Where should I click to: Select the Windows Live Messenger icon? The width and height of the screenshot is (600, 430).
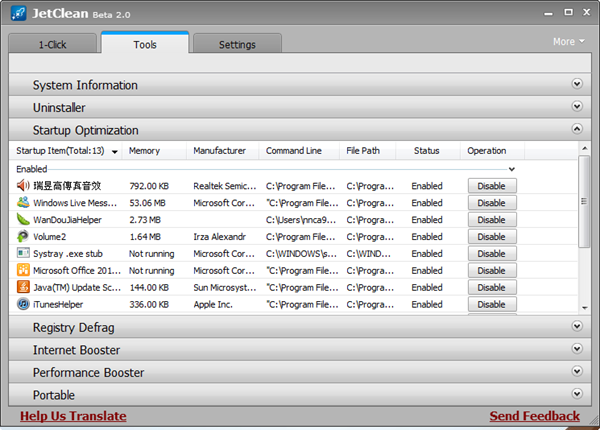click(23, 202)
